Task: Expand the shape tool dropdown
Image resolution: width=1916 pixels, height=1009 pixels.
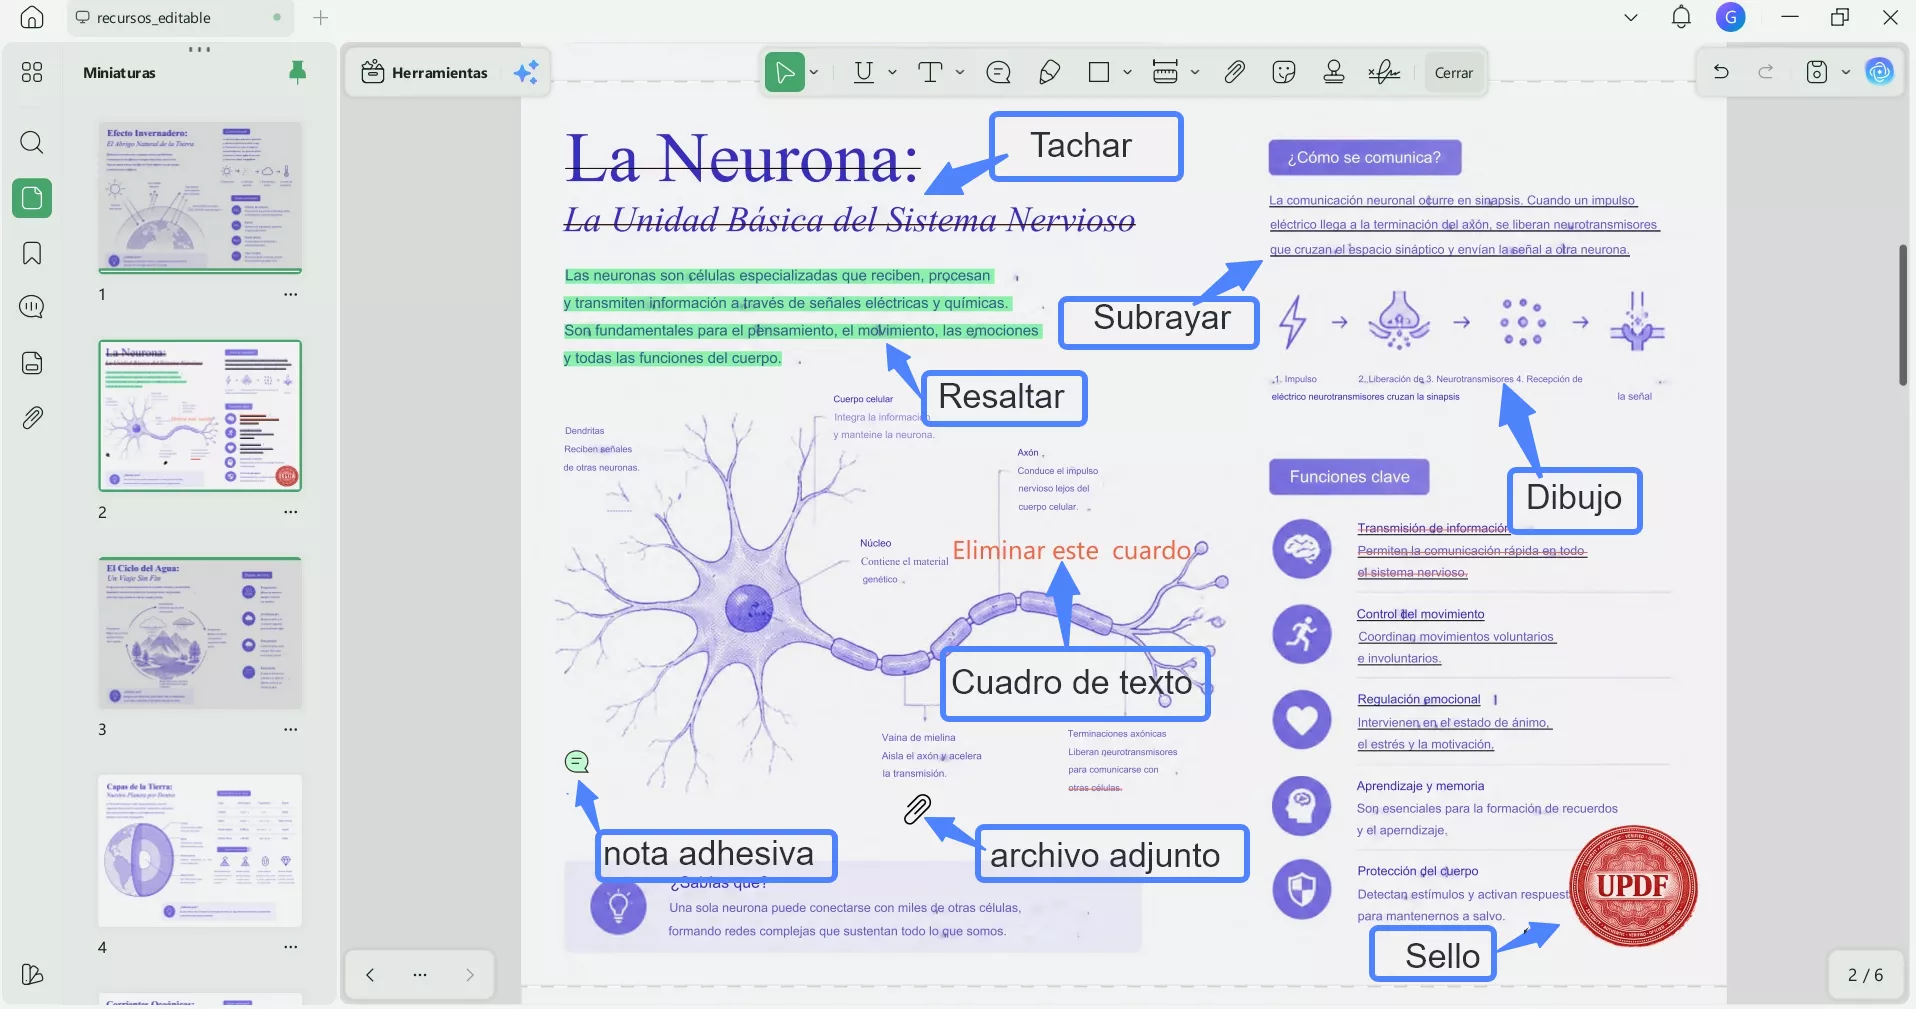Action: (x=1127, y=72)
